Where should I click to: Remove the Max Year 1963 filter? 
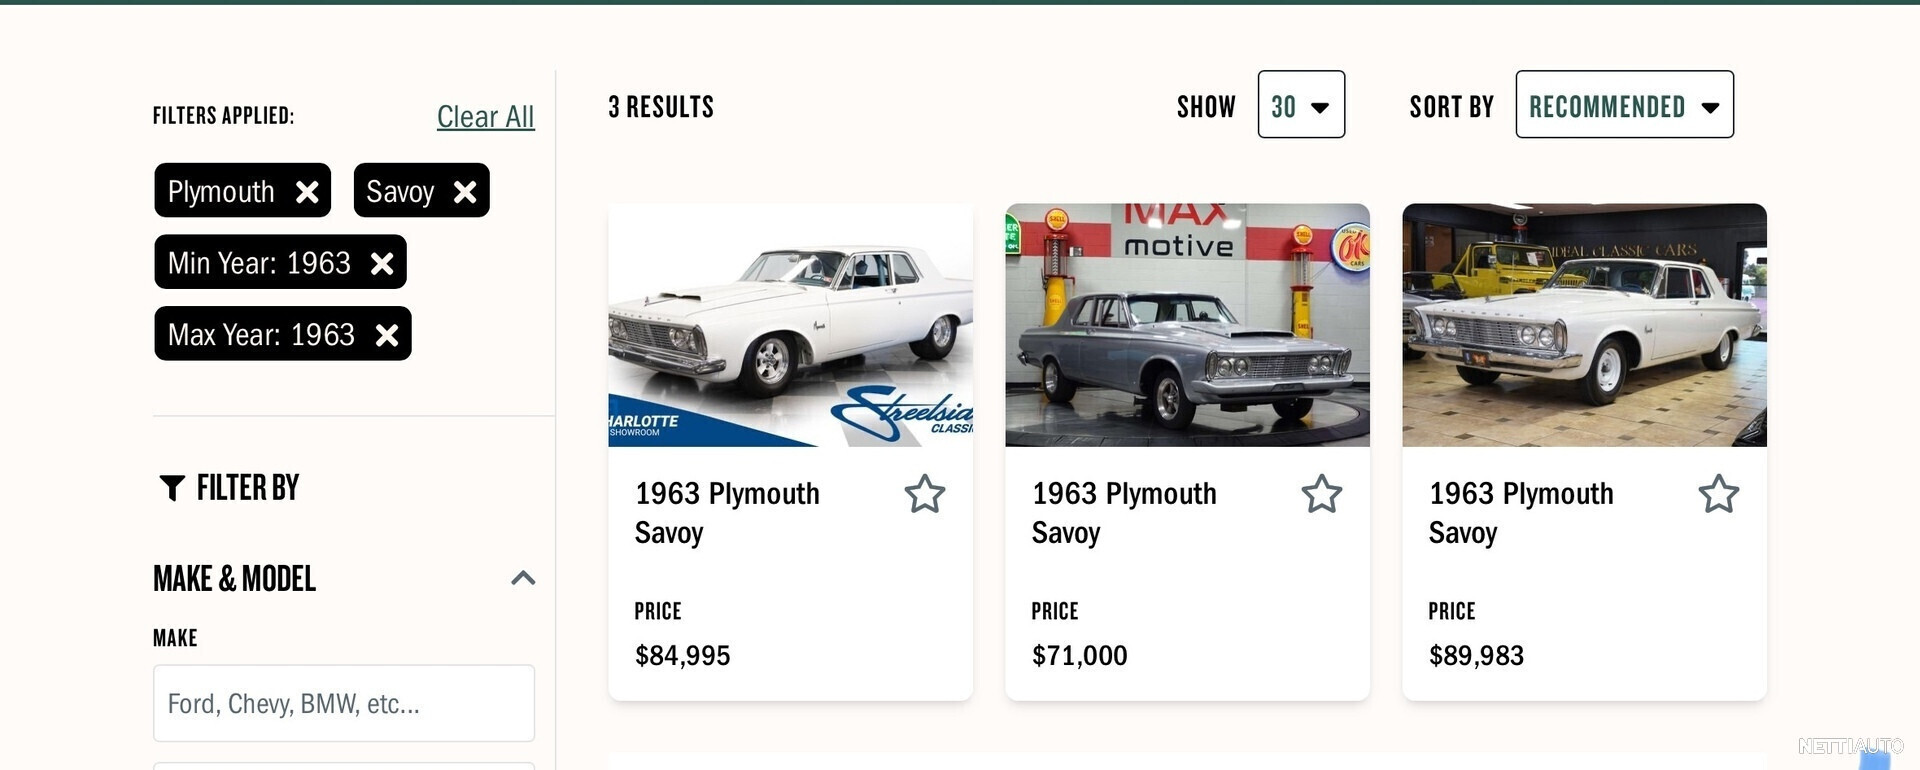click(387, 335)
